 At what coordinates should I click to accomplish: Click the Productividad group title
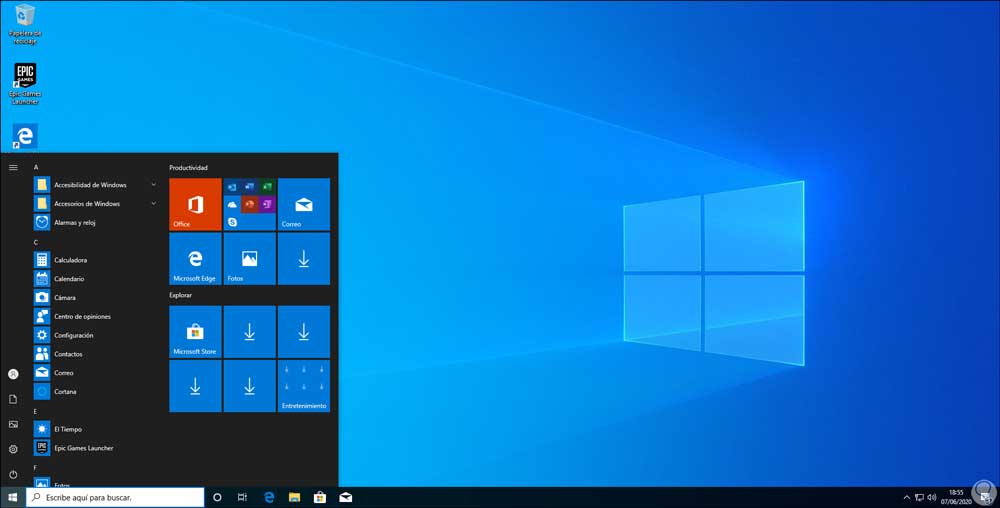(x=188, y=168)
